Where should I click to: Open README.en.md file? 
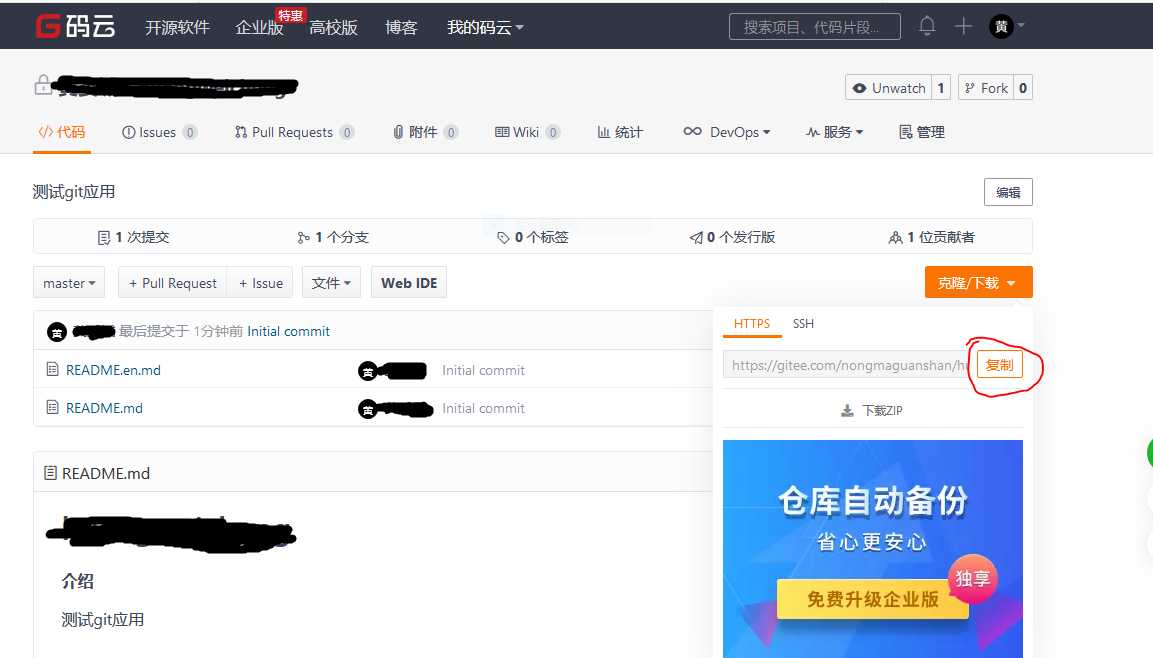[x=113, y=371]
